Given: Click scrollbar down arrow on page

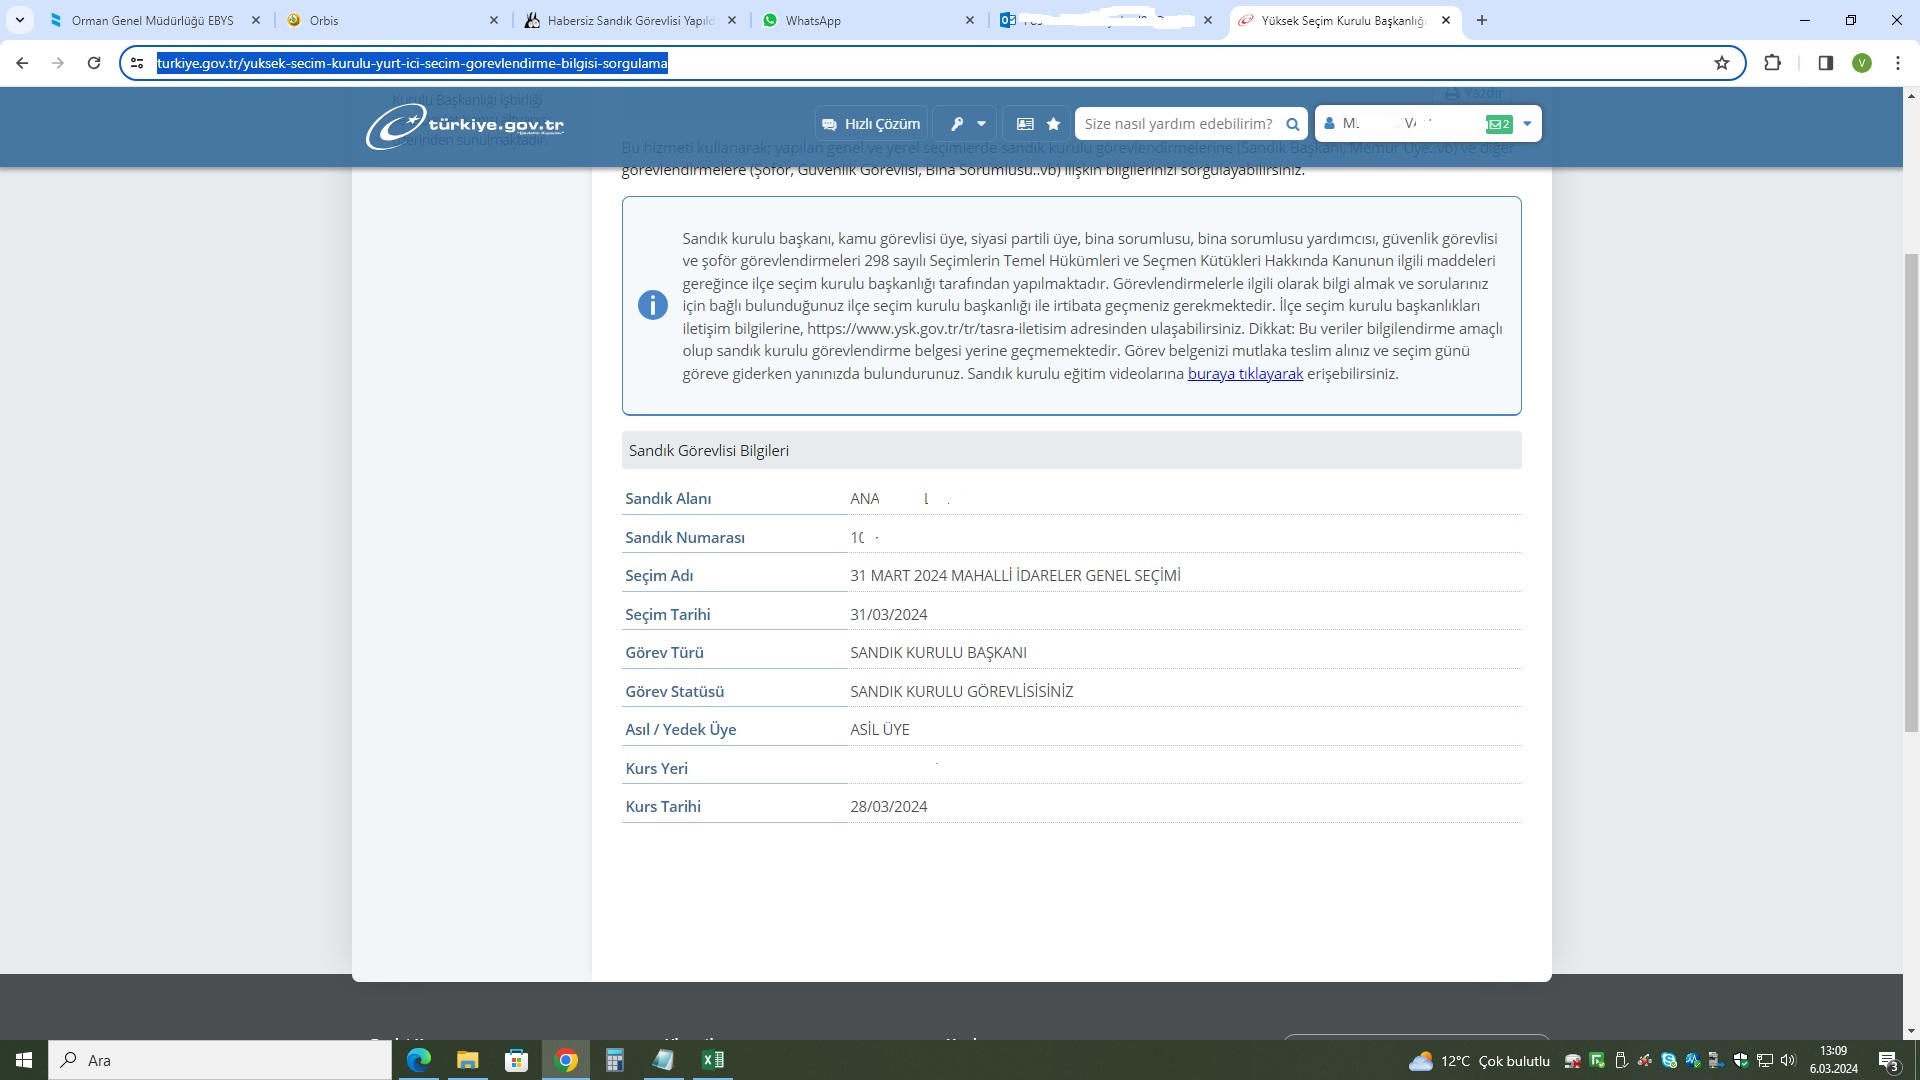Looking at the screenshot, I should 1911,1031.
